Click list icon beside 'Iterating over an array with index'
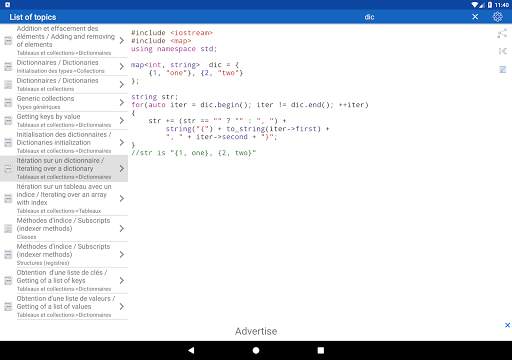 (8, 199)
